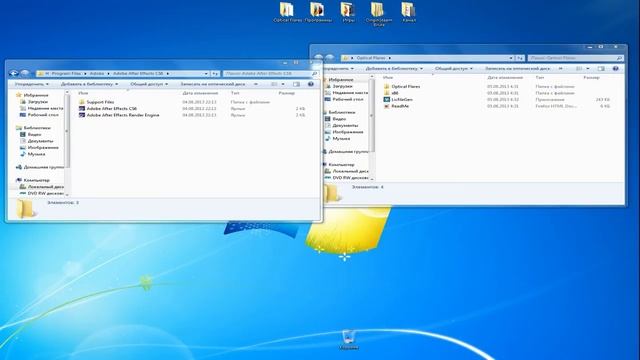This screenshot has width=640, height=360.
Task: Open view options arrow in After Effects CS6 window
Action: (283, 84)
